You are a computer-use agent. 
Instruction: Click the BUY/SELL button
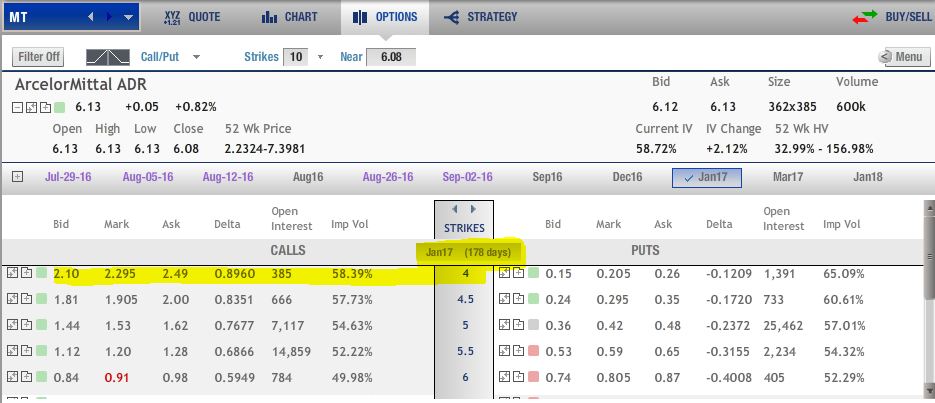pyautogui.click(x=893, y=17)
